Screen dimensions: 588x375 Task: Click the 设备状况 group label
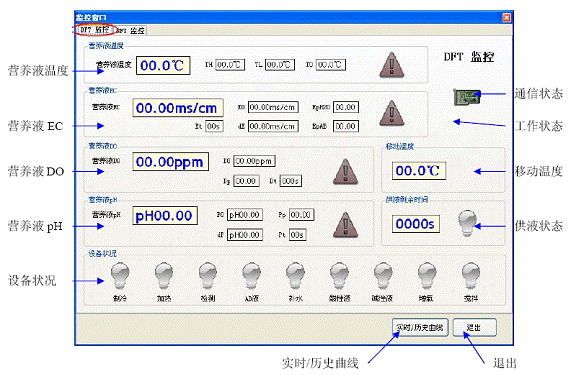click(103, 254)
